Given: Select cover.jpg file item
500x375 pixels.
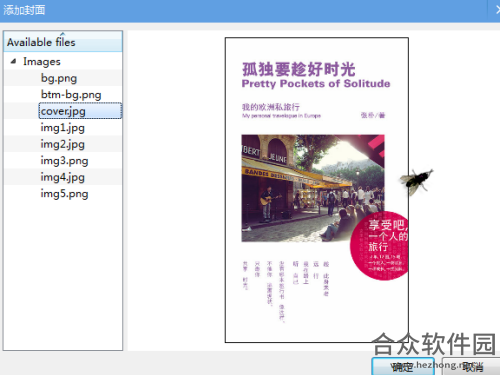Looking at the screenshot, I should (80, 111).
